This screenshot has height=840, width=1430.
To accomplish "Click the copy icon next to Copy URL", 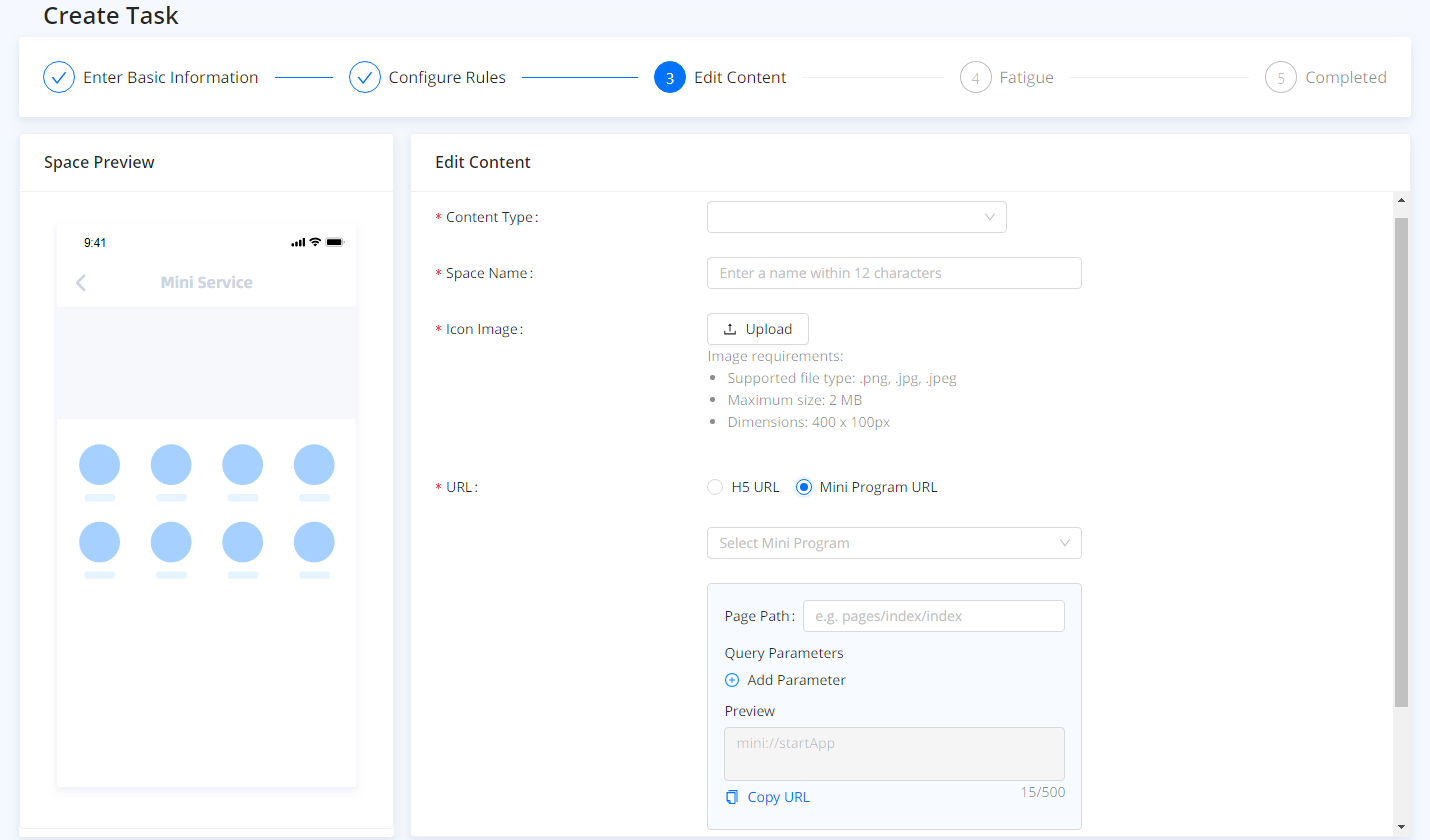I will [732, 797].
